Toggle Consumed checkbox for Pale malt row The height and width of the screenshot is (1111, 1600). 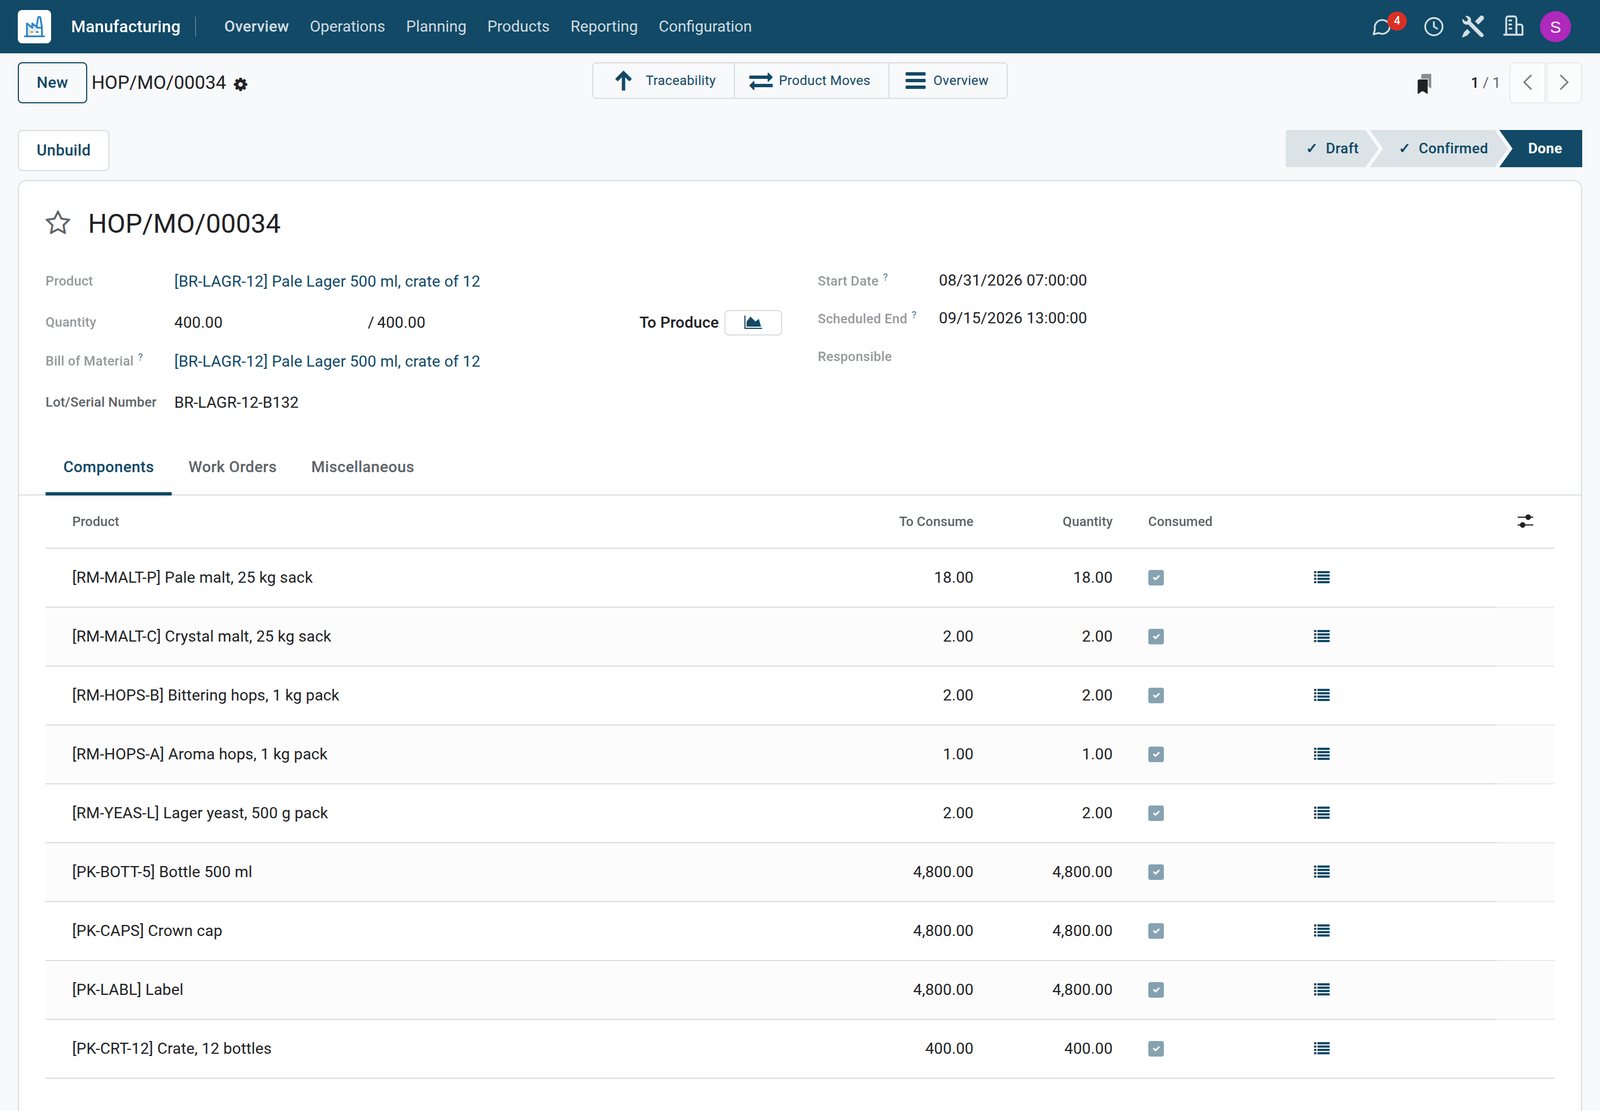[x=1156, y=578]
